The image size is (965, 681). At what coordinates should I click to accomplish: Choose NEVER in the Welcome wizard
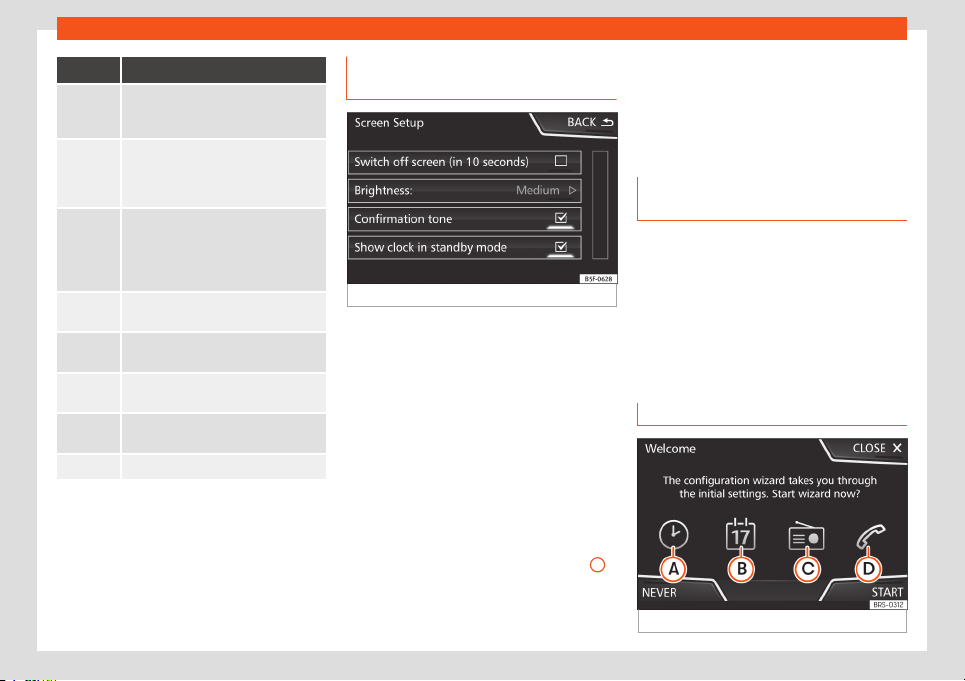coord(659,592)
